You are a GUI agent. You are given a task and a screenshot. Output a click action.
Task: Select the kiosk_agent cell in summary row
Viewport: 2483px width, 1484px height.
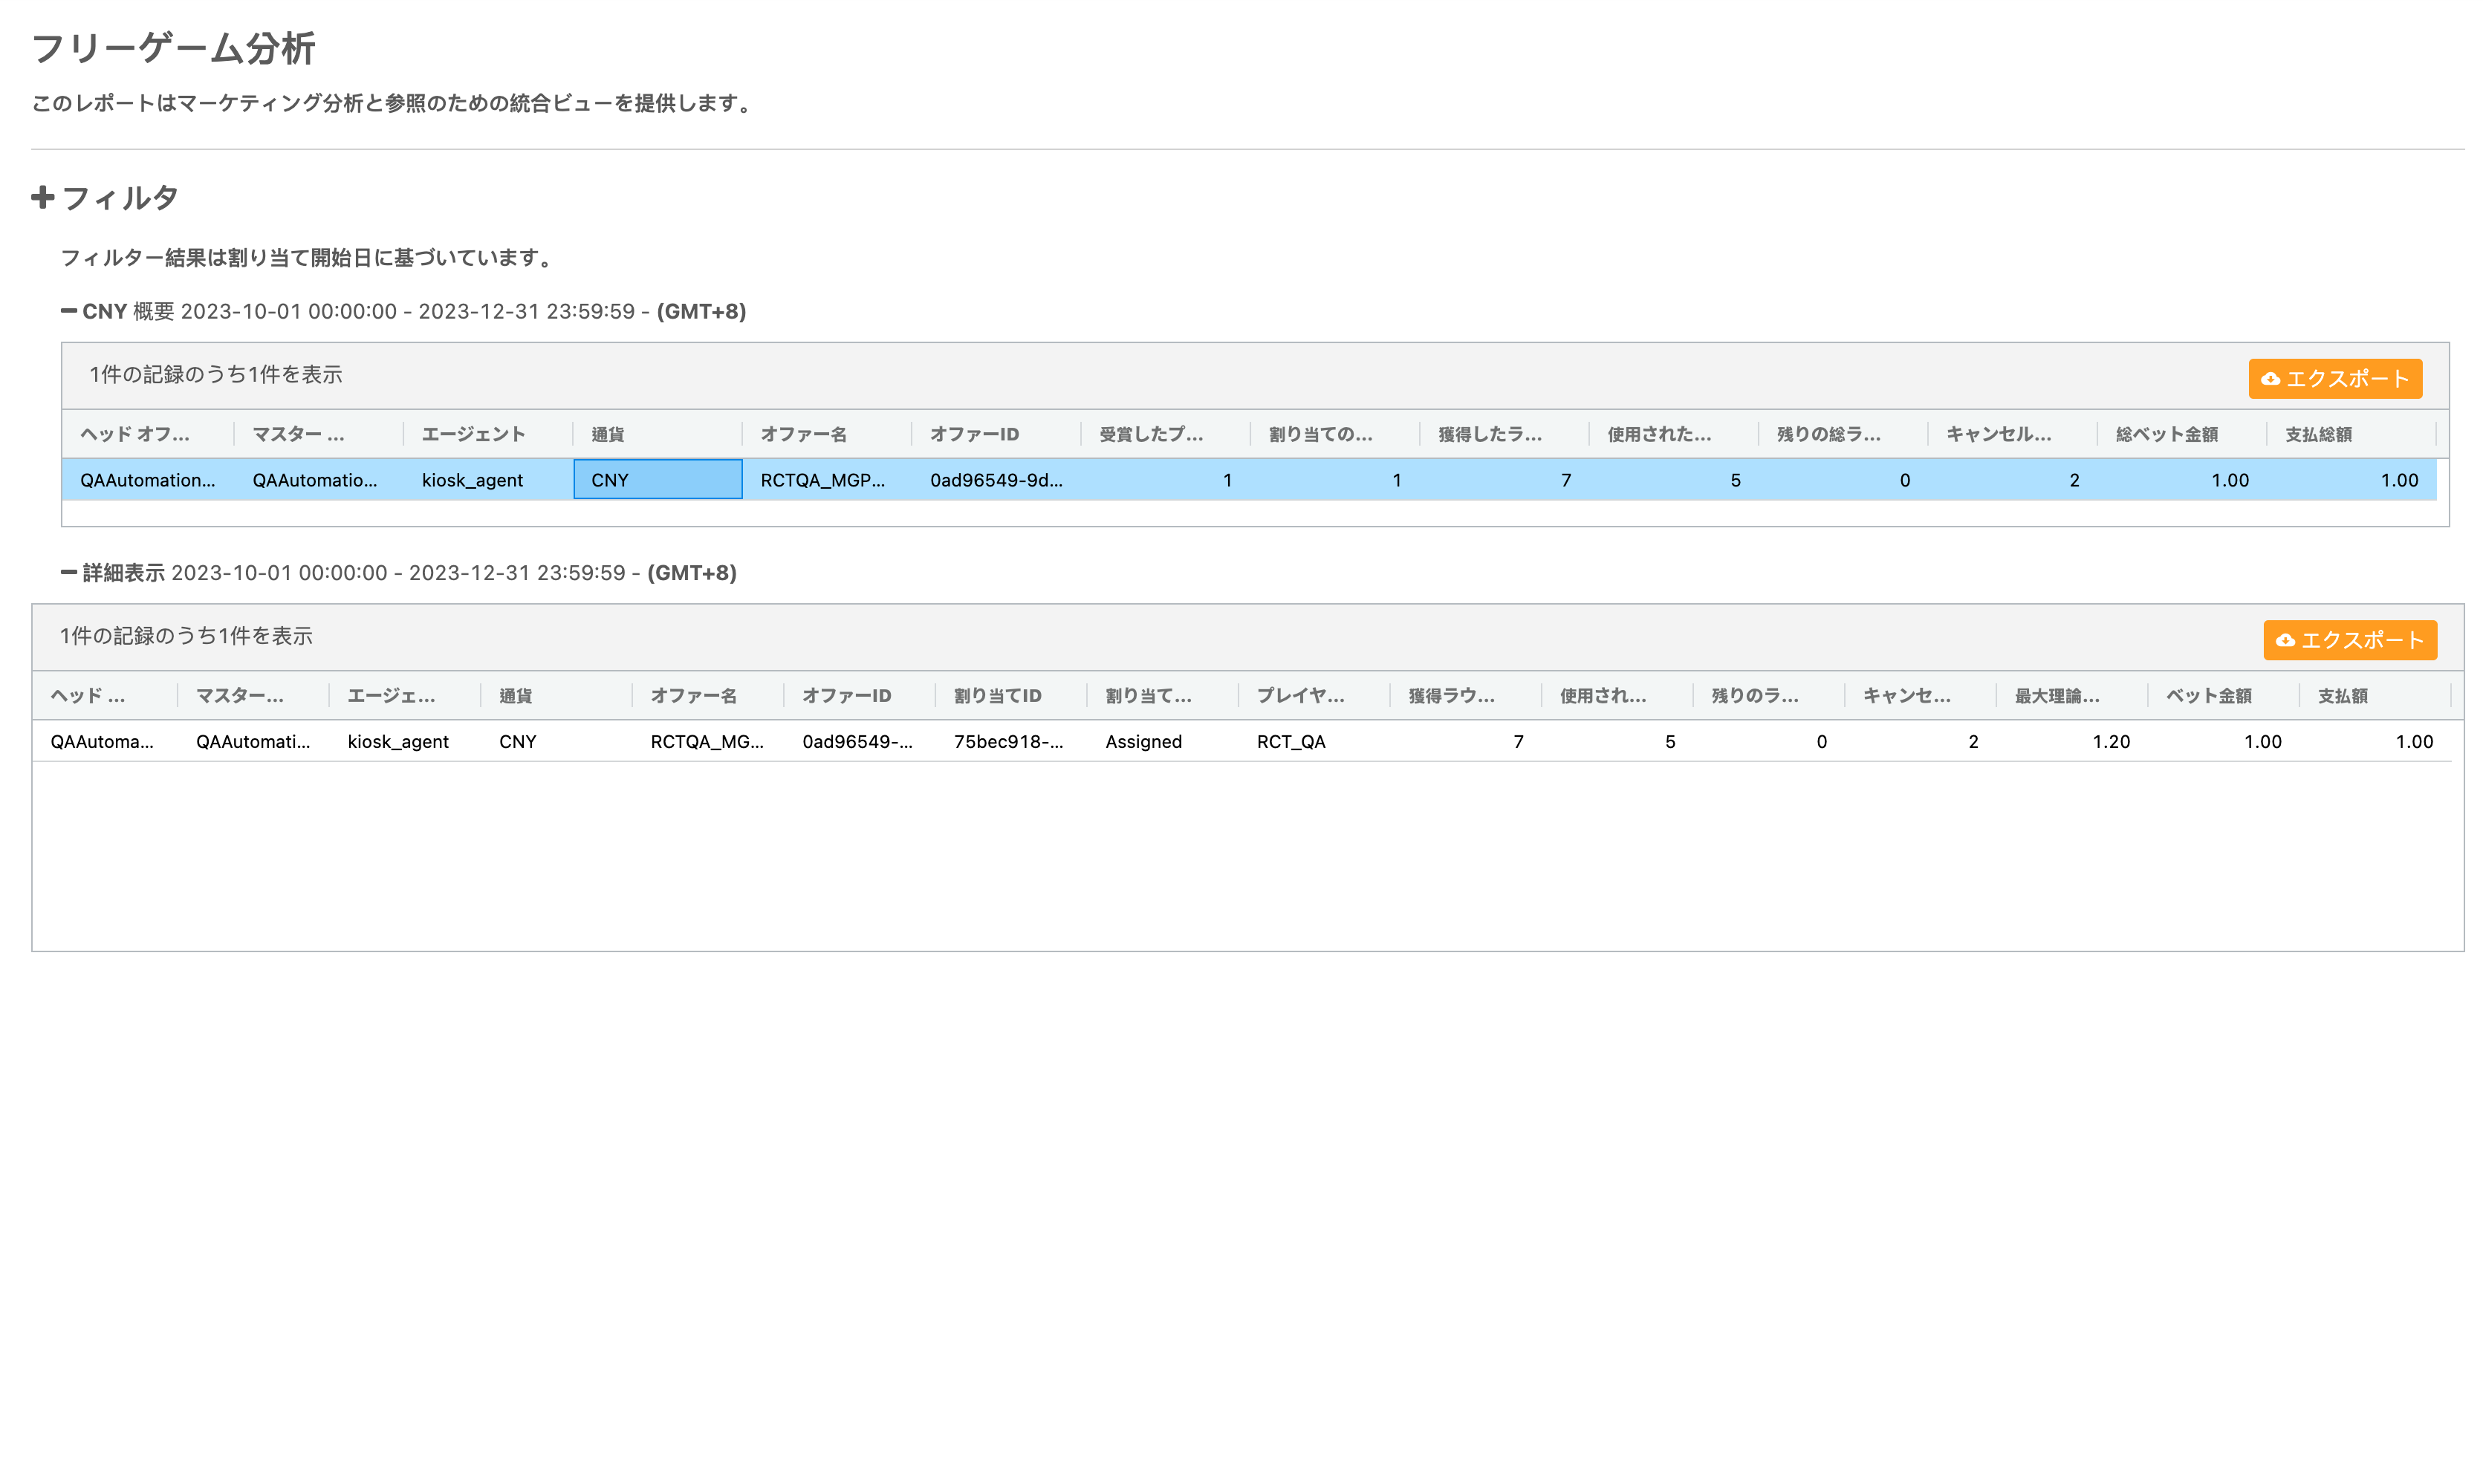tap(472, 480)
